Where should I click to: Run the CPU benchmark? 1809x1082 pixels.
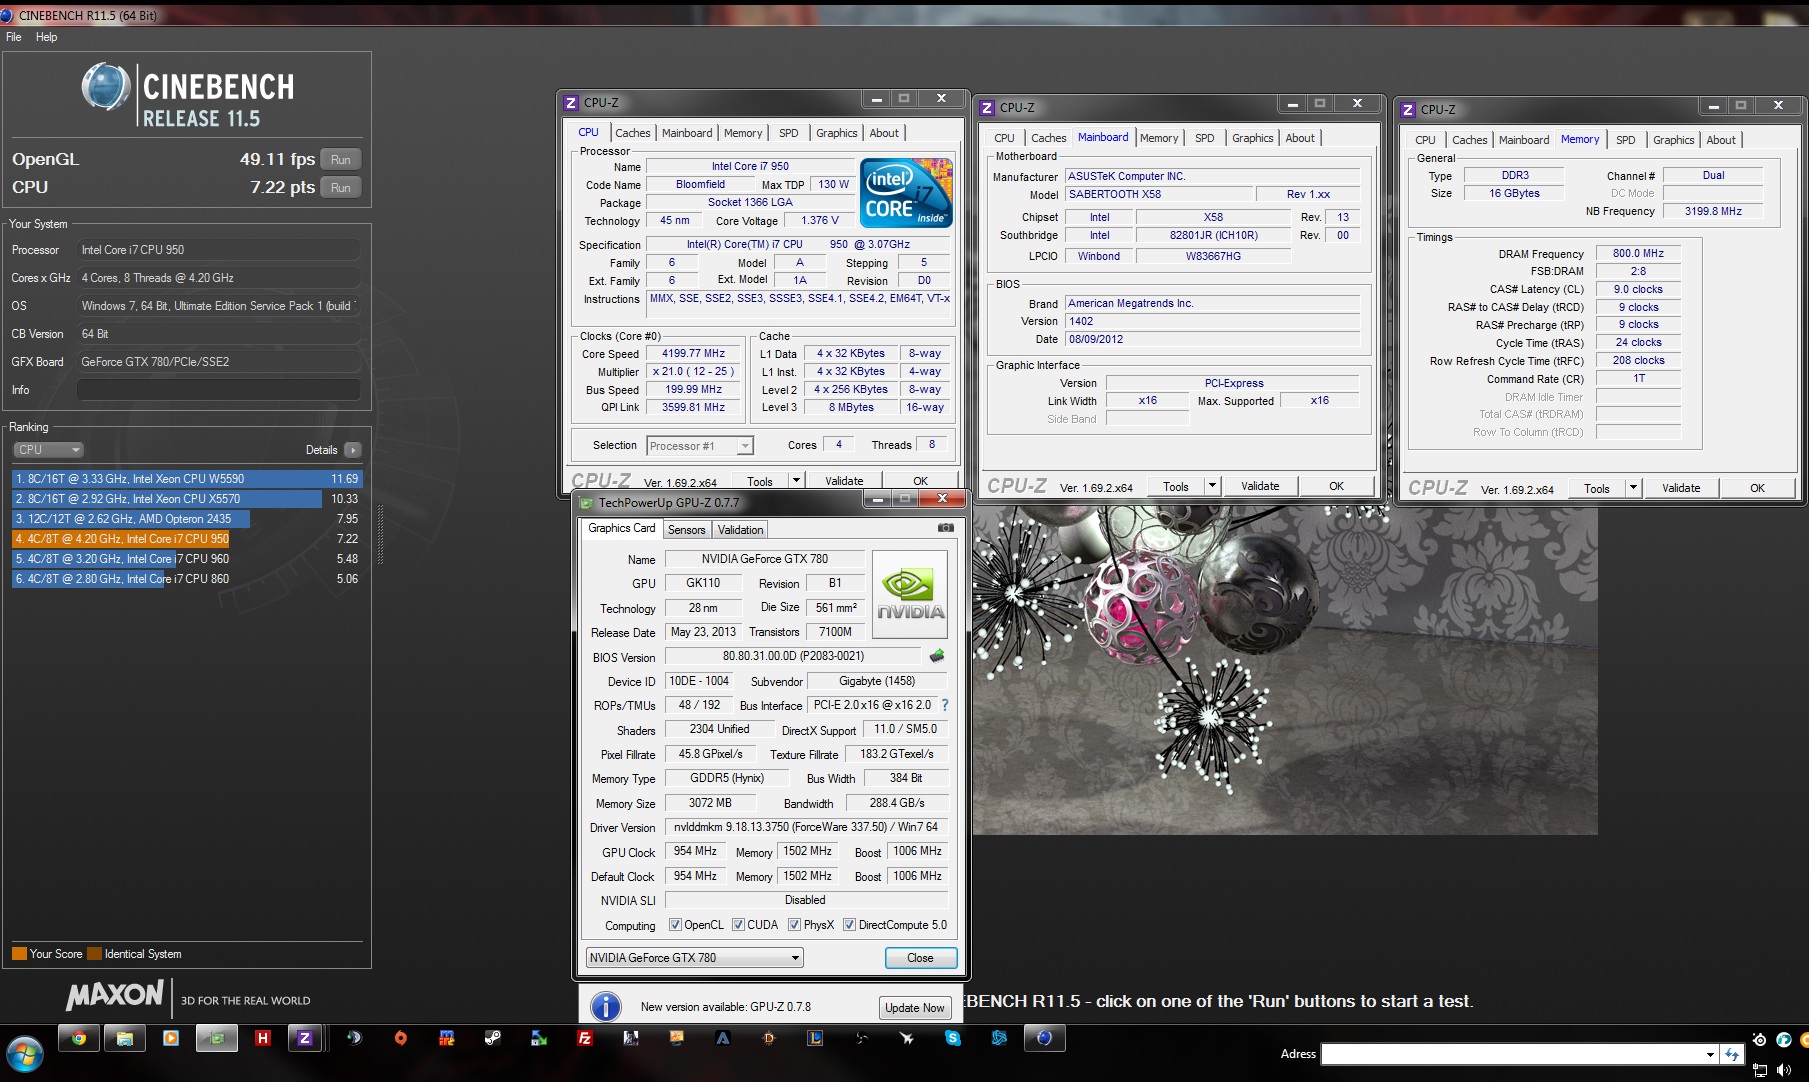point(340,188)
